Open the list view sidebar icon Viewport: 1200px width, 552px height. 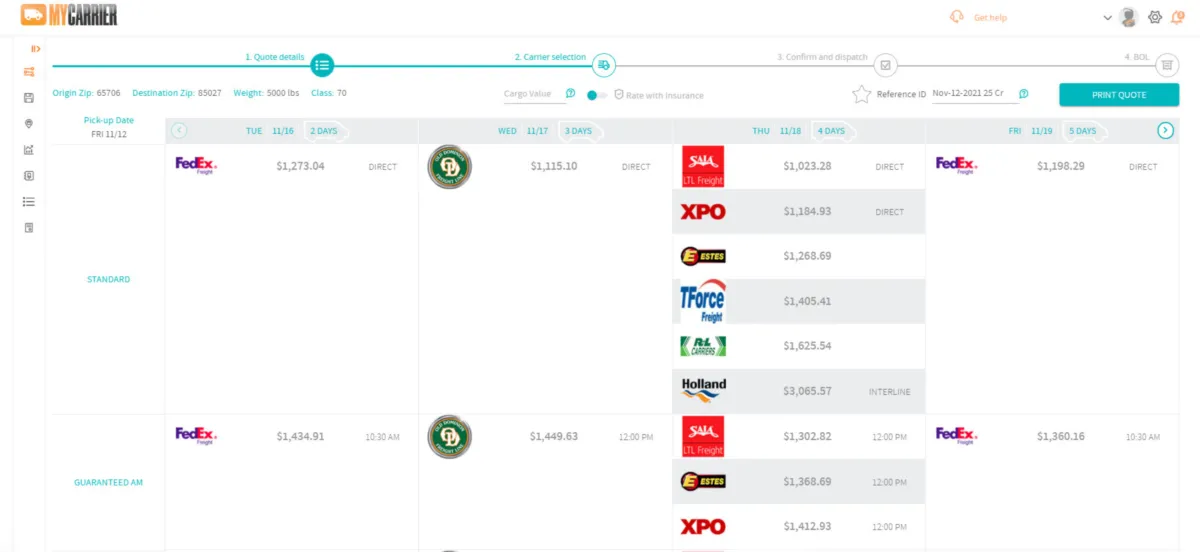click(29, 202)
